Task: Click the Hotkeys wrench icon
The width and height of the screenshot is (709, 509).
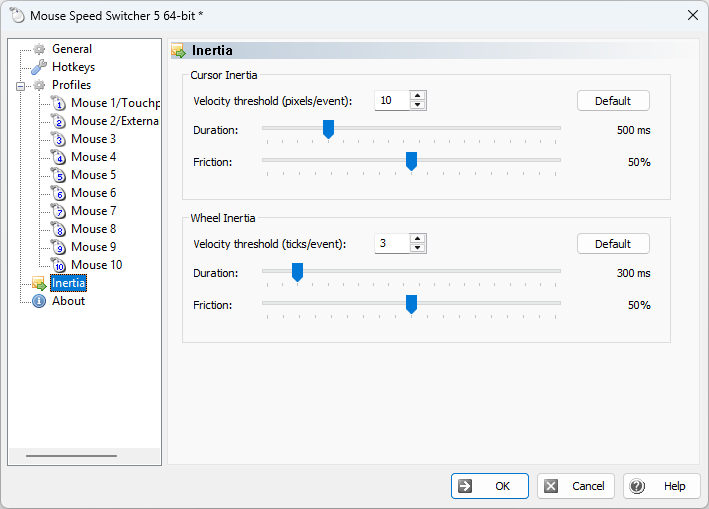Action: (x=39, y=67)
